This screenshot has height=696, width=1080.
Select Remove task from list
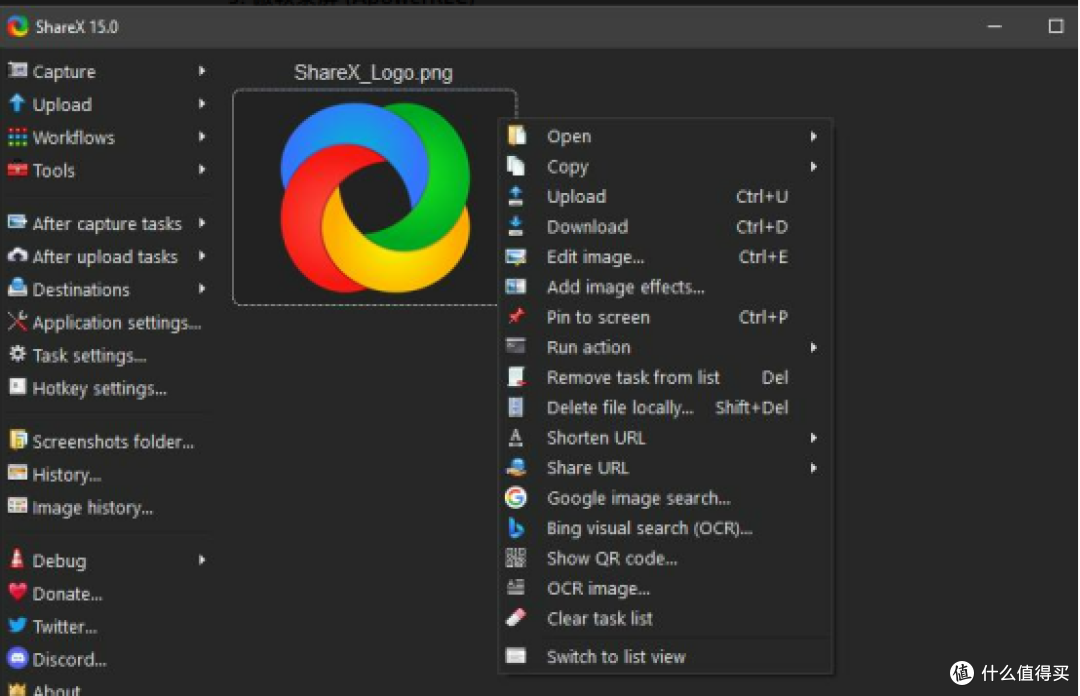pyautogui.click(x=665, y=377)
